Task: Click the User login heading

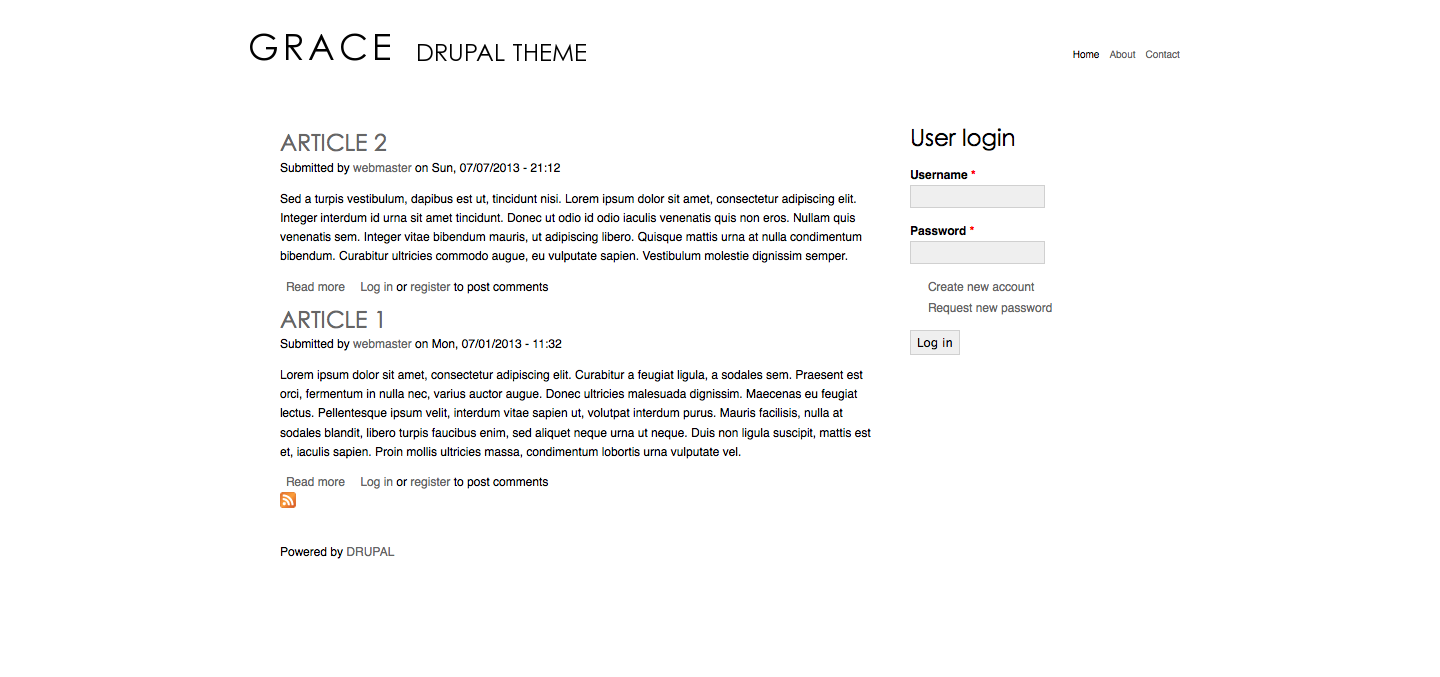Action: [x=962, y=138]
